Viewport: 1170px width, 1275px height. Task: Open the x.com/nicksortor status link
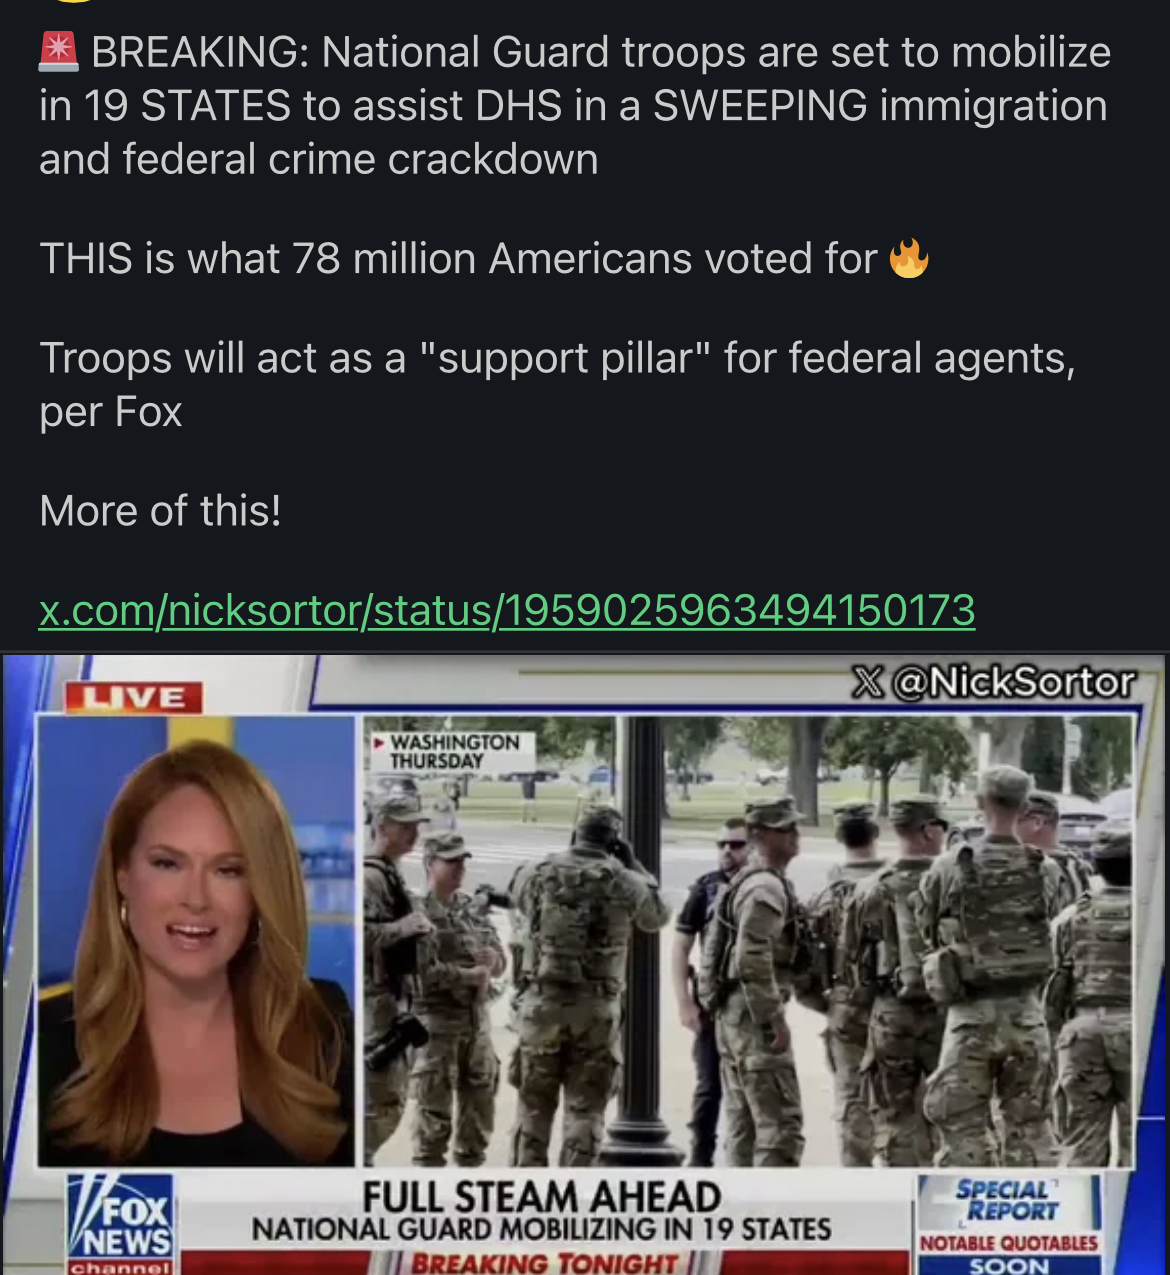click(x=507, y=610)
